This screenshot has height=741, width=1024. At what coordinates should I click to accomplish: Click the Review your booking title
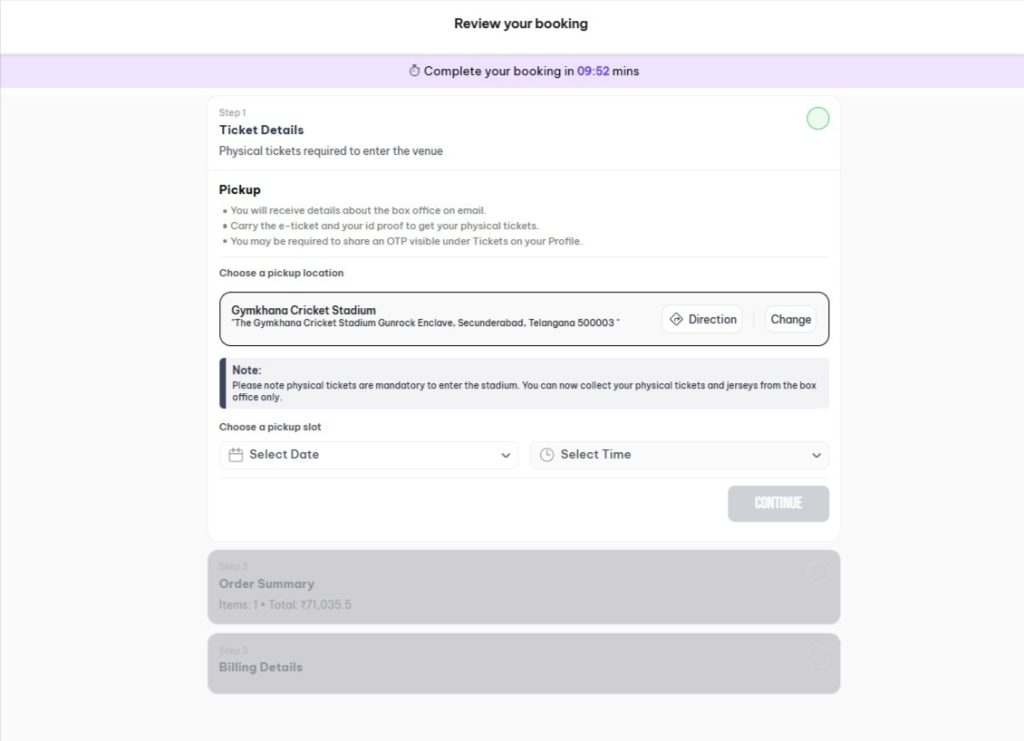tap(521, 23)
